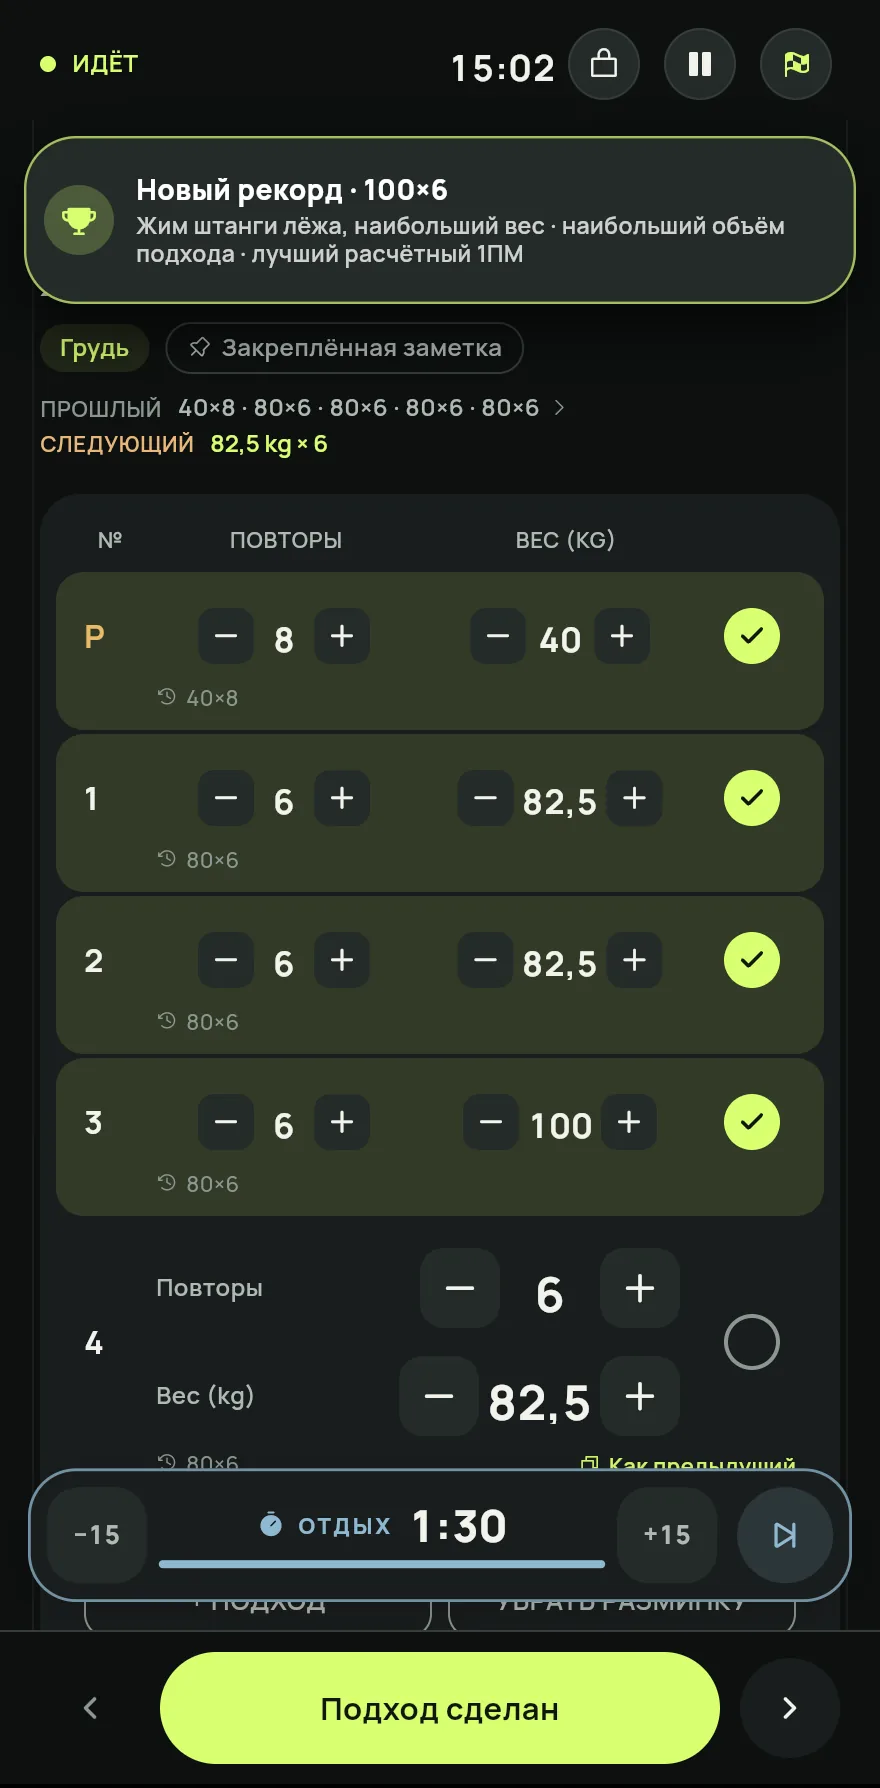Skip the rest timer
Screen dimensions: 880x1788
[785, 1535]
